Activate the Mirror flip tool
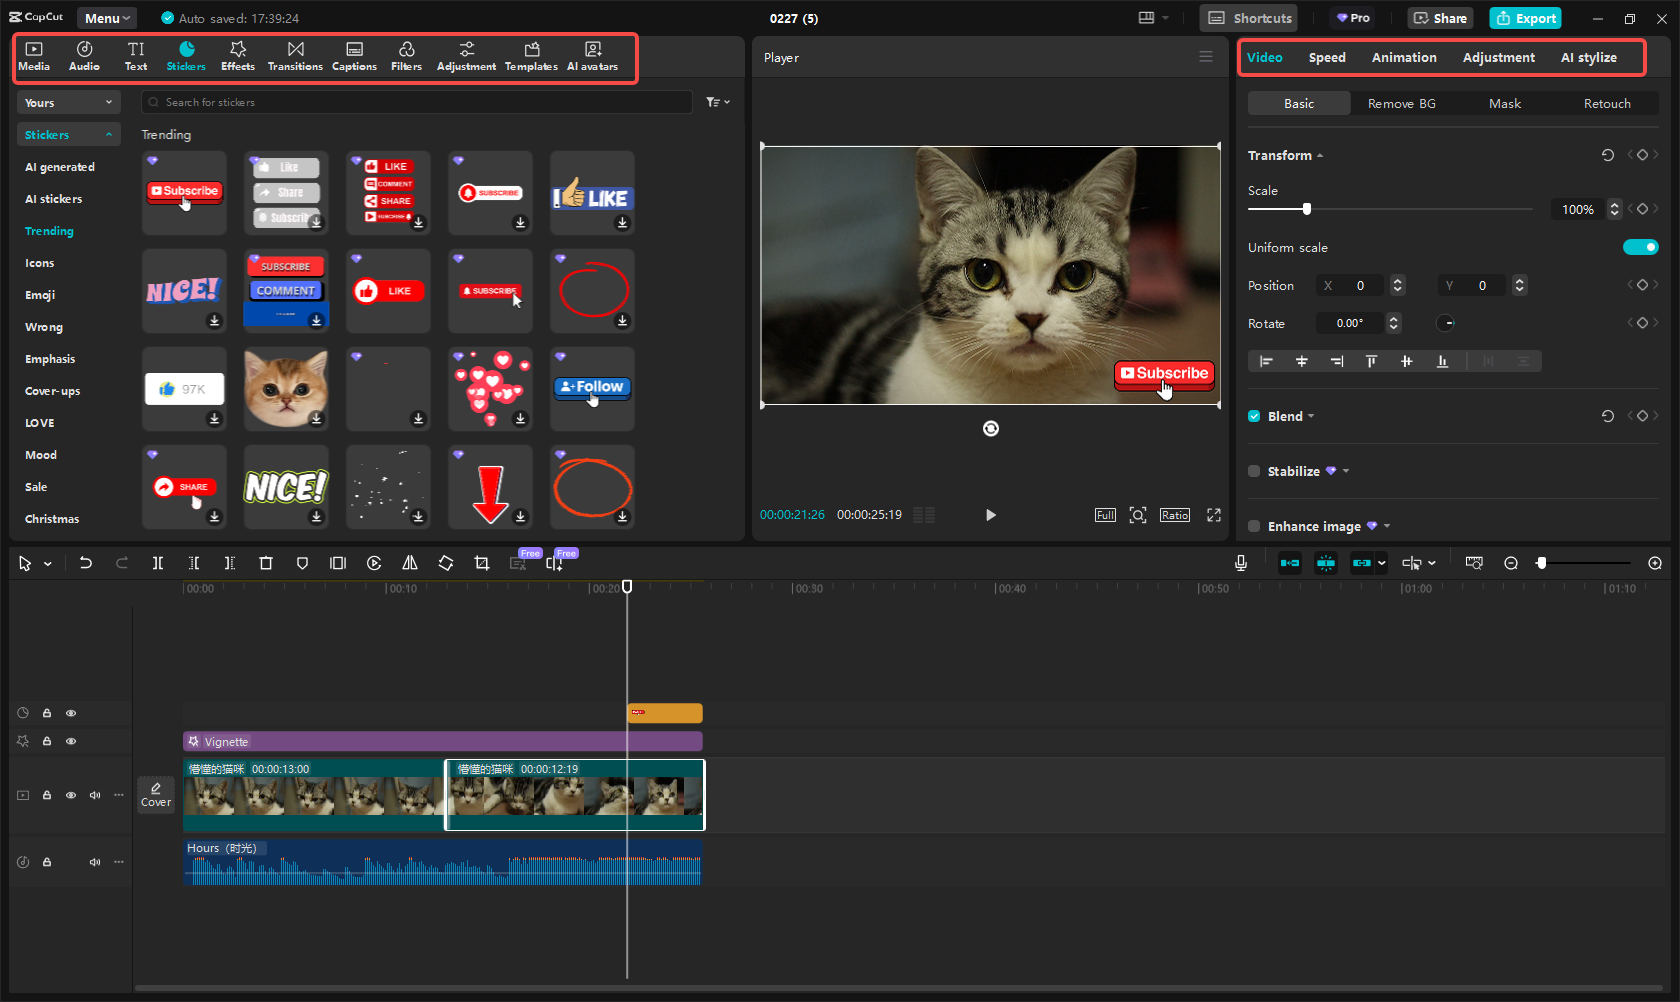 [409, 563]
